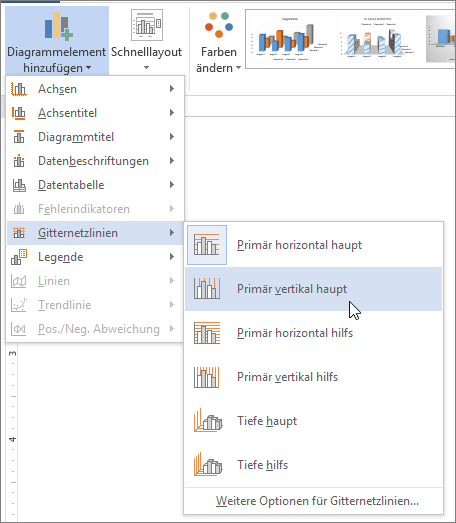456x523 pixels.
Task: Toggle Primär vertikal haupt gridlines
Action: [x=314, y=289]
